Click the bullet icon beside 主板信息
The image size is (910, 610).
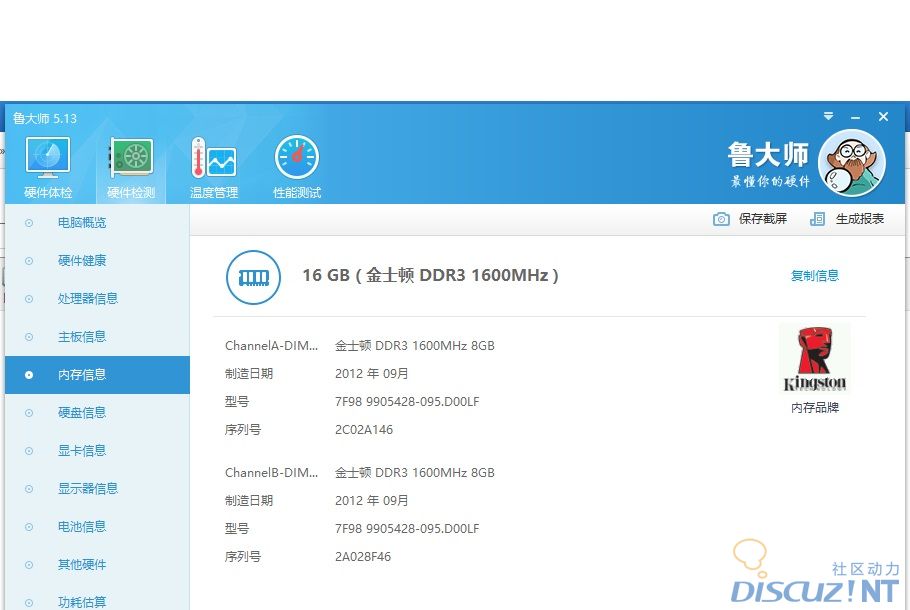[28, 337]
